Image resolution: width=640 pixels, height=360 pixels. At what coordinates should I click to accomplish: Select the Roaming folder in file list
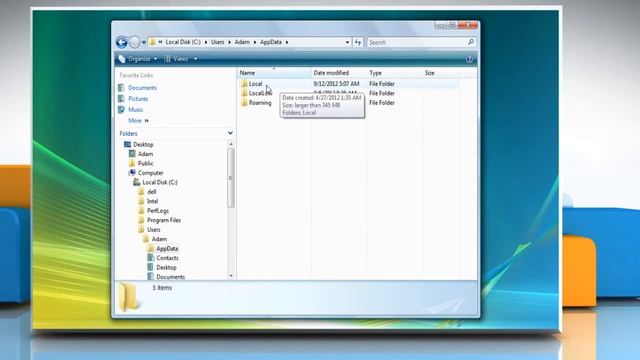click(260, 103)
